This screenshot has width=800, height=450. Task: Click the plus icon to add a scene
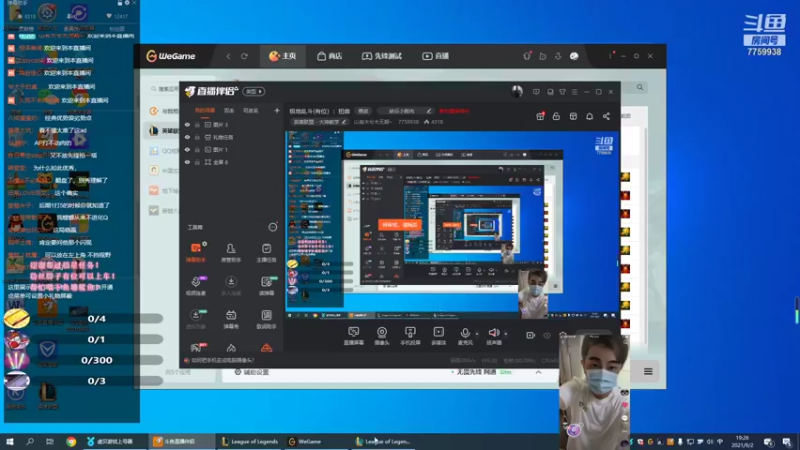[x=277, y=110]
